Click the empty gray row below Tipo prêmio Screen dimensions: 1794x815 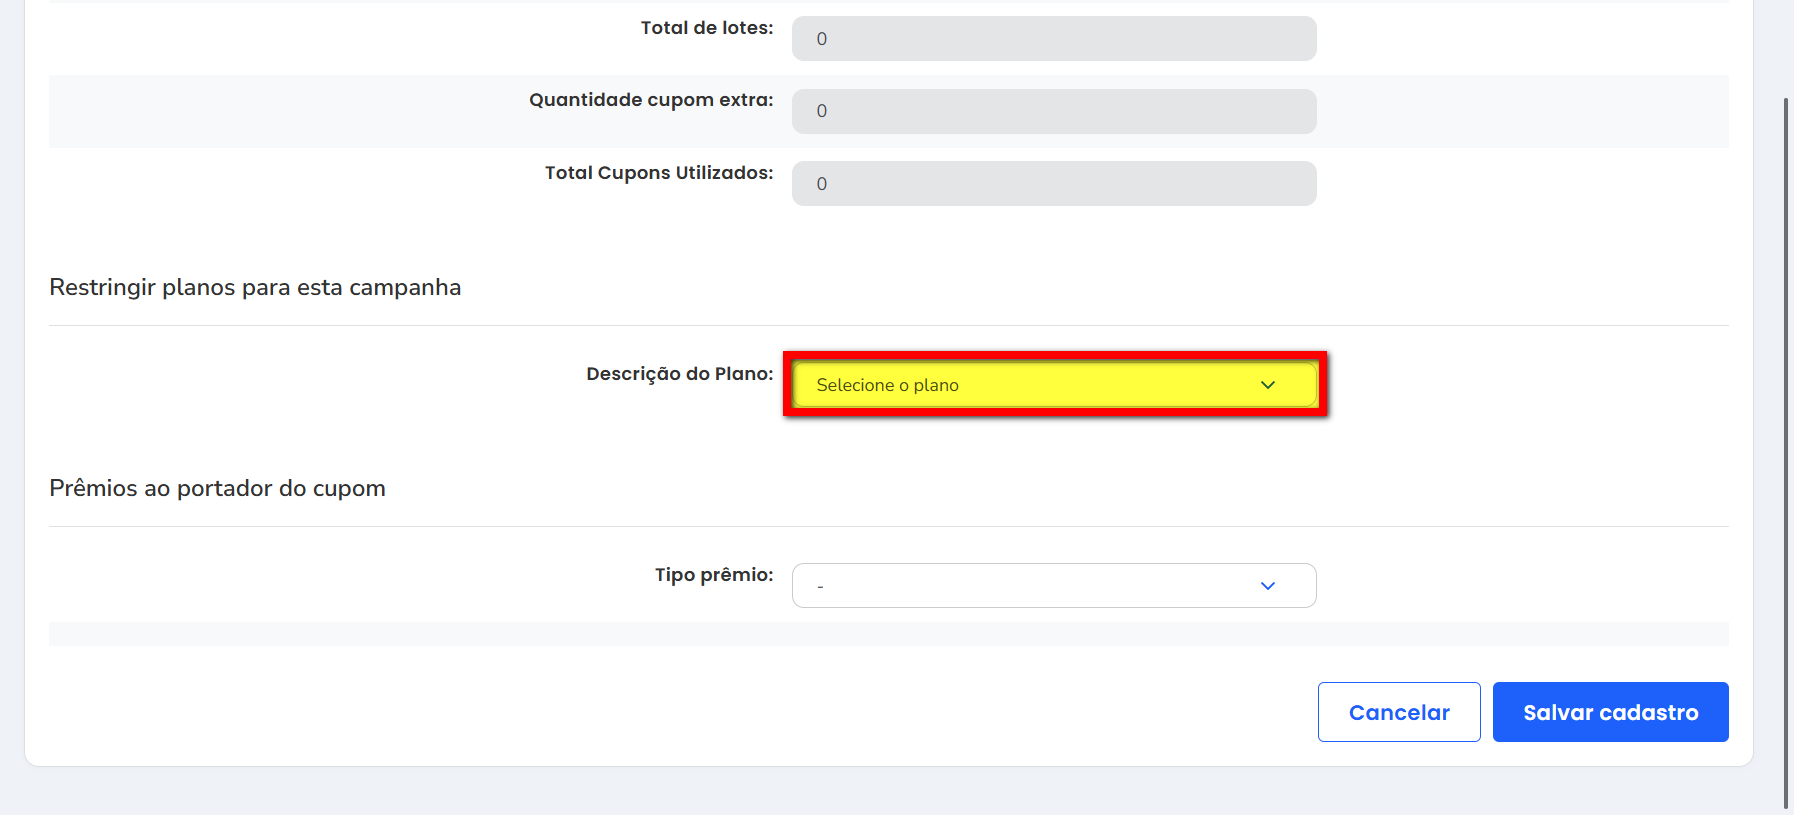[888, 634]
